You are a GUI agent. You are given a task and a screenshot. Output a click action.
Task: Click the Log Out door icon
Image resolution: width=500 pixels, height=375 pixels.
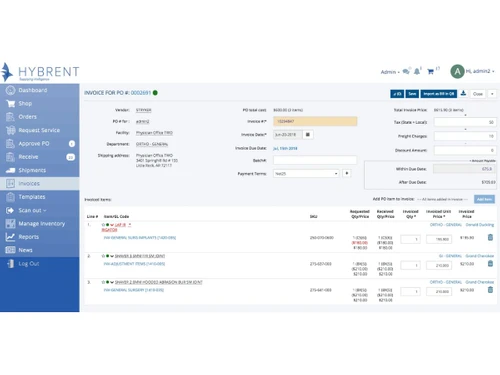point(10,264)
